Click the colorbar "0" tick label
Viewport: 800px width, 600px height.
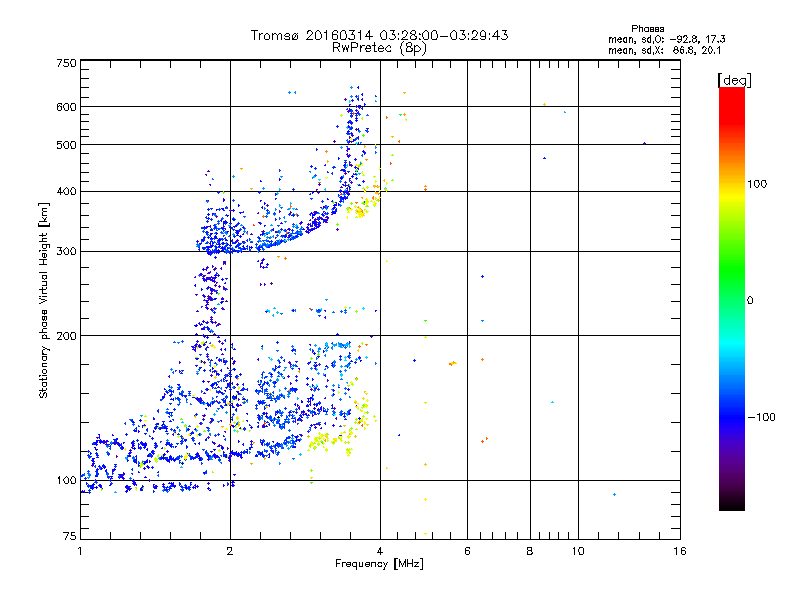750,301
